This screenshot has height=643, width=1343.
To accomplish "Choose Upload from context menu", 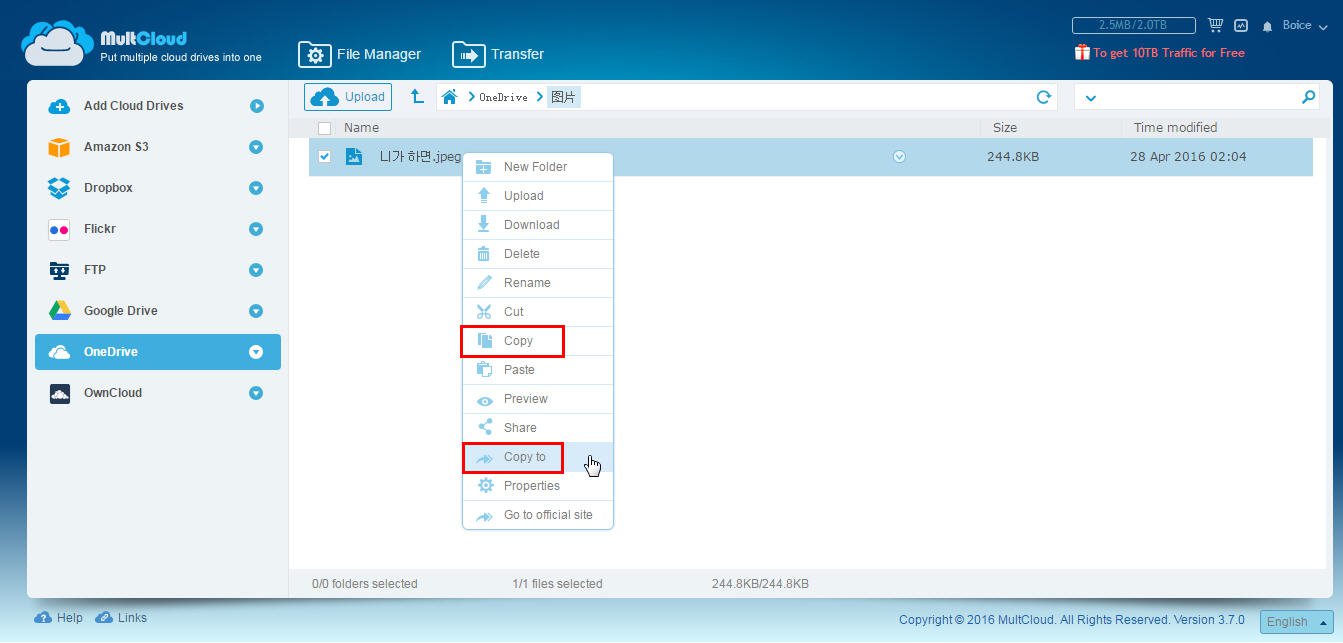I will click(538, 196).
